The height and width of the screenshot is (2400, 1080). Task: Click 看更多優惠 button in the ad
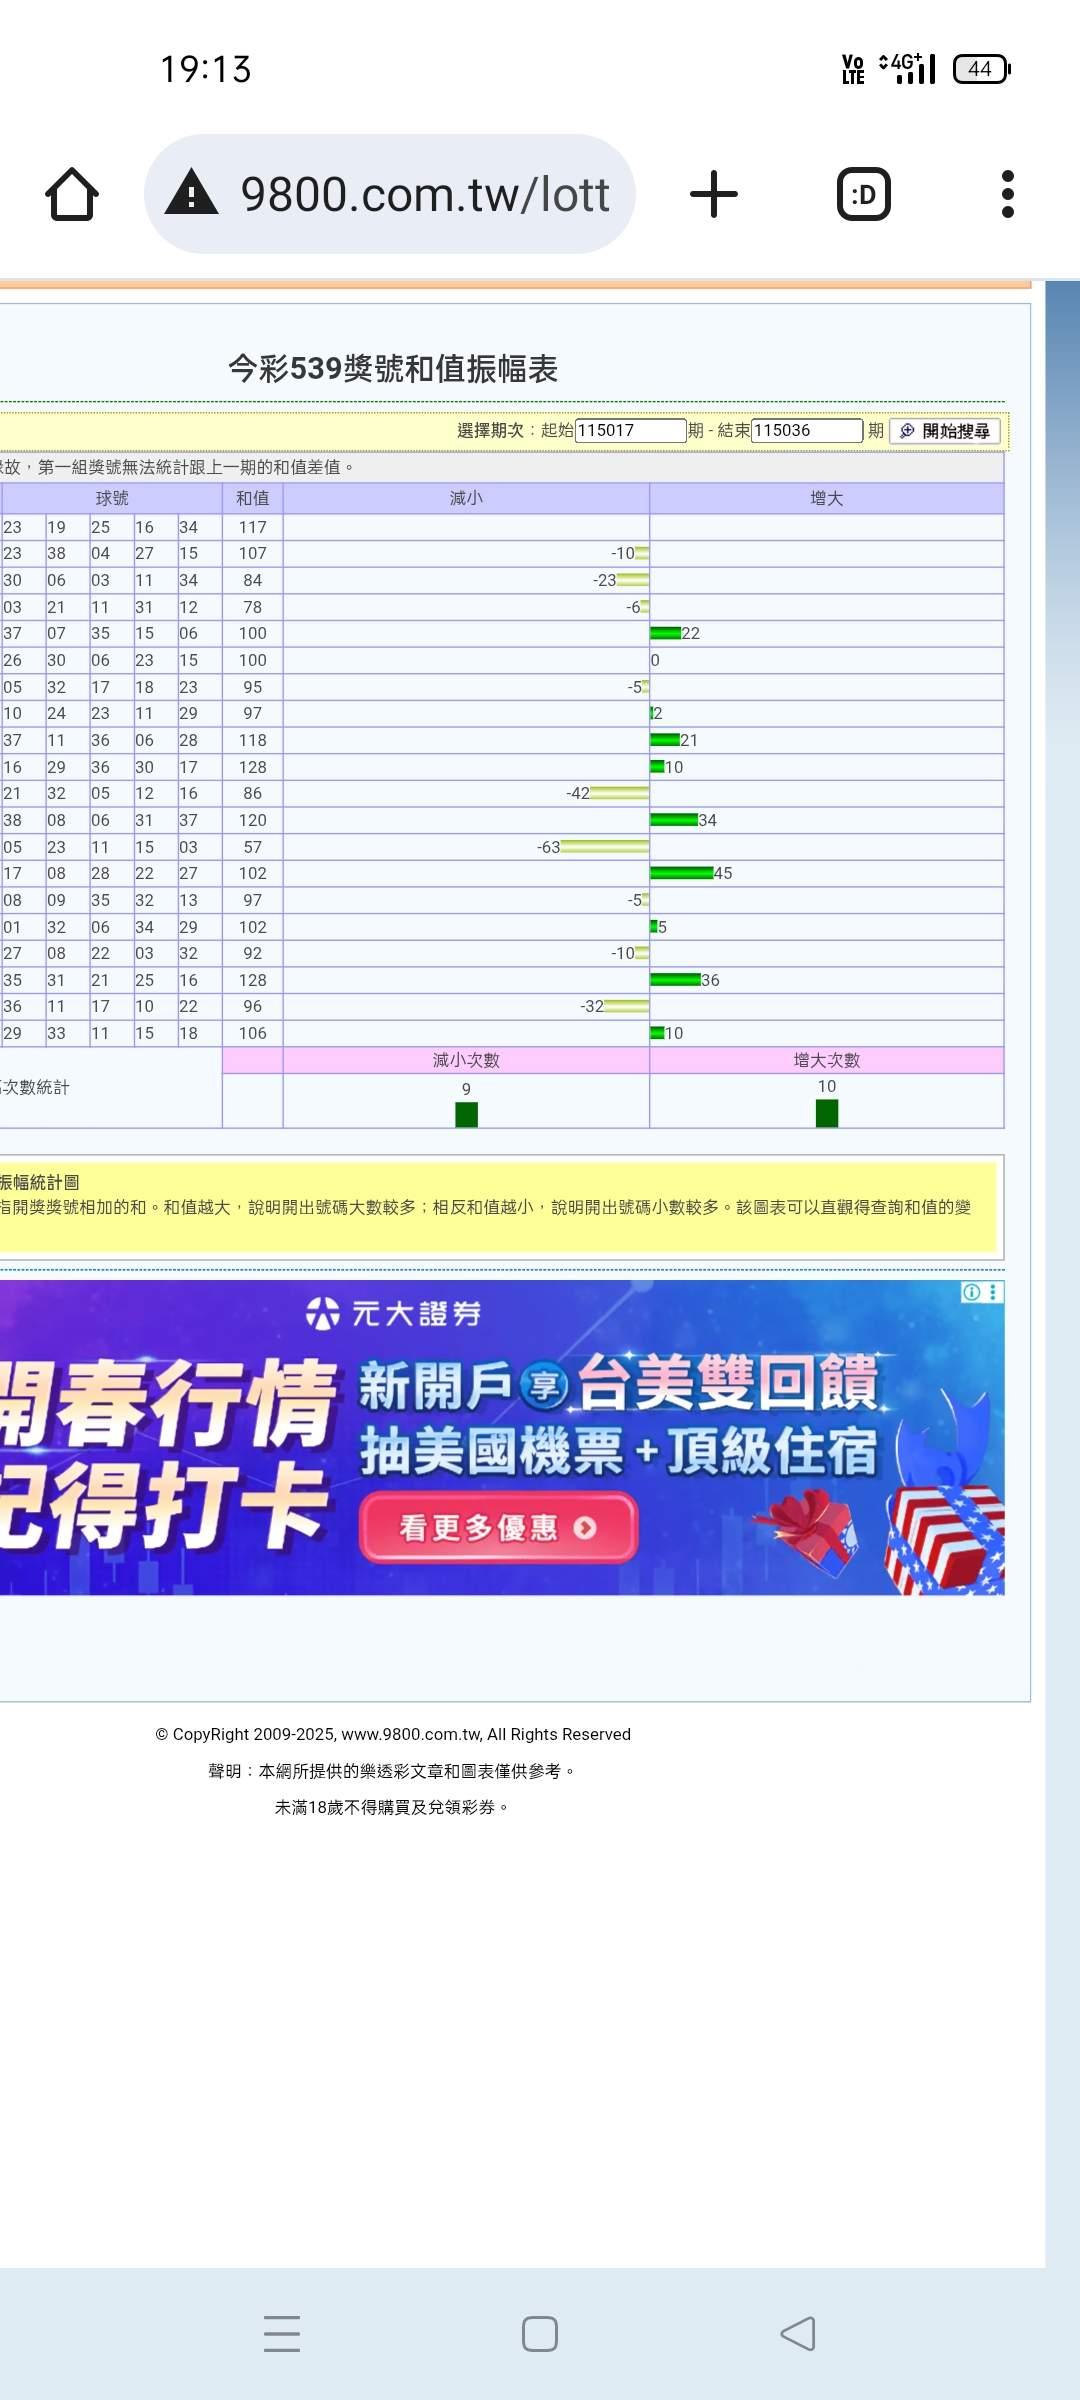(498, 1527)
